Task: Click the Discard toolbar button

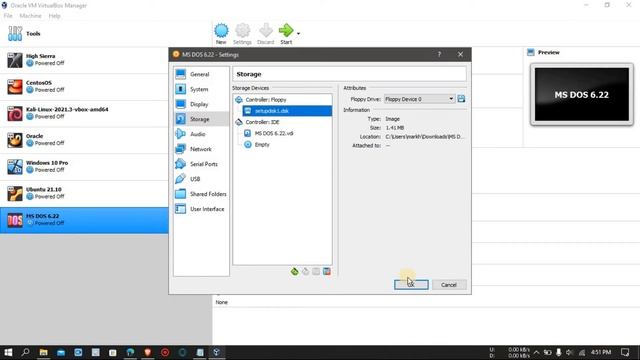Action: [266, 34]
